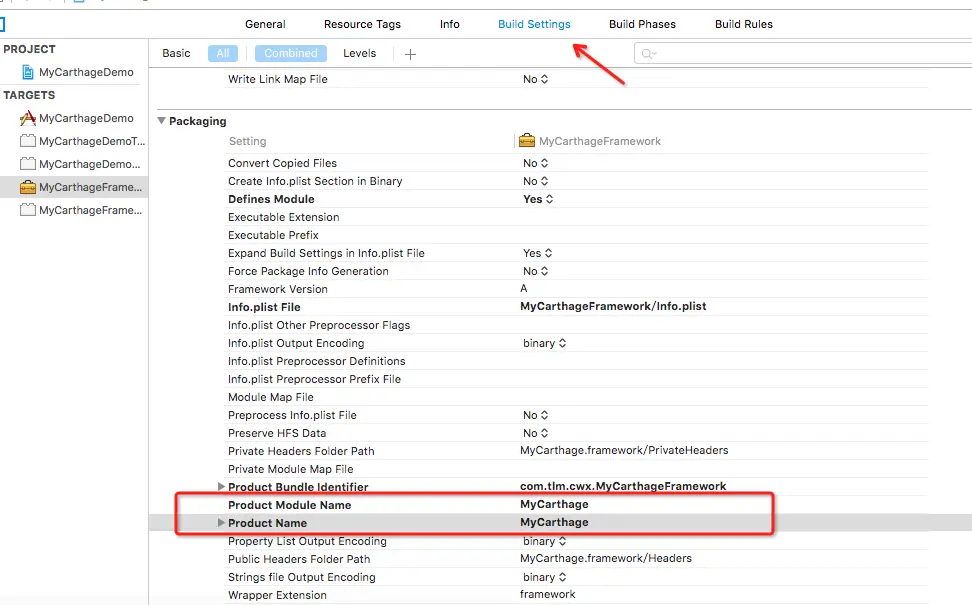Image resolution: width=972 pixels, height=605 pixels.
Task: Click the MyCarthageFramework column header icon
Action: click(x=526, y=141)
